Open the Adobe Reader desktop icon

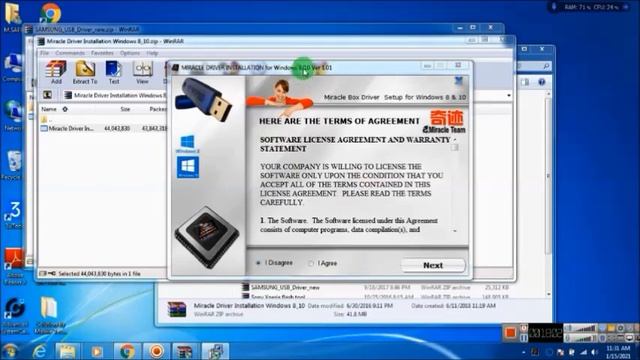pyautogui.click(x=14, y=265)
